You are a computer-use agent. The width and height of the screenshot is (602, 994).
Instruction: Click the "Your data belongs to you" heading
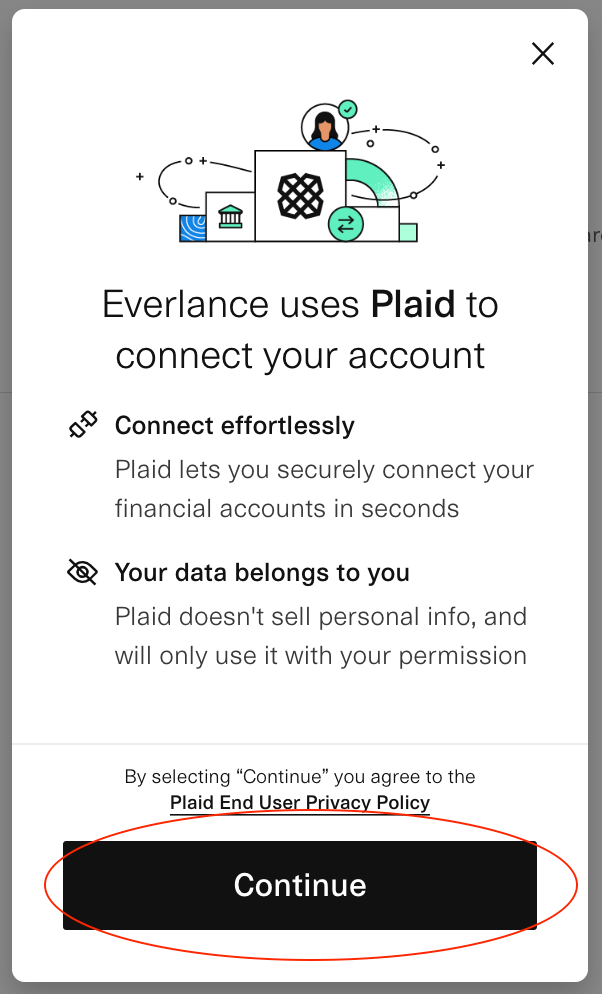point(262,573)
